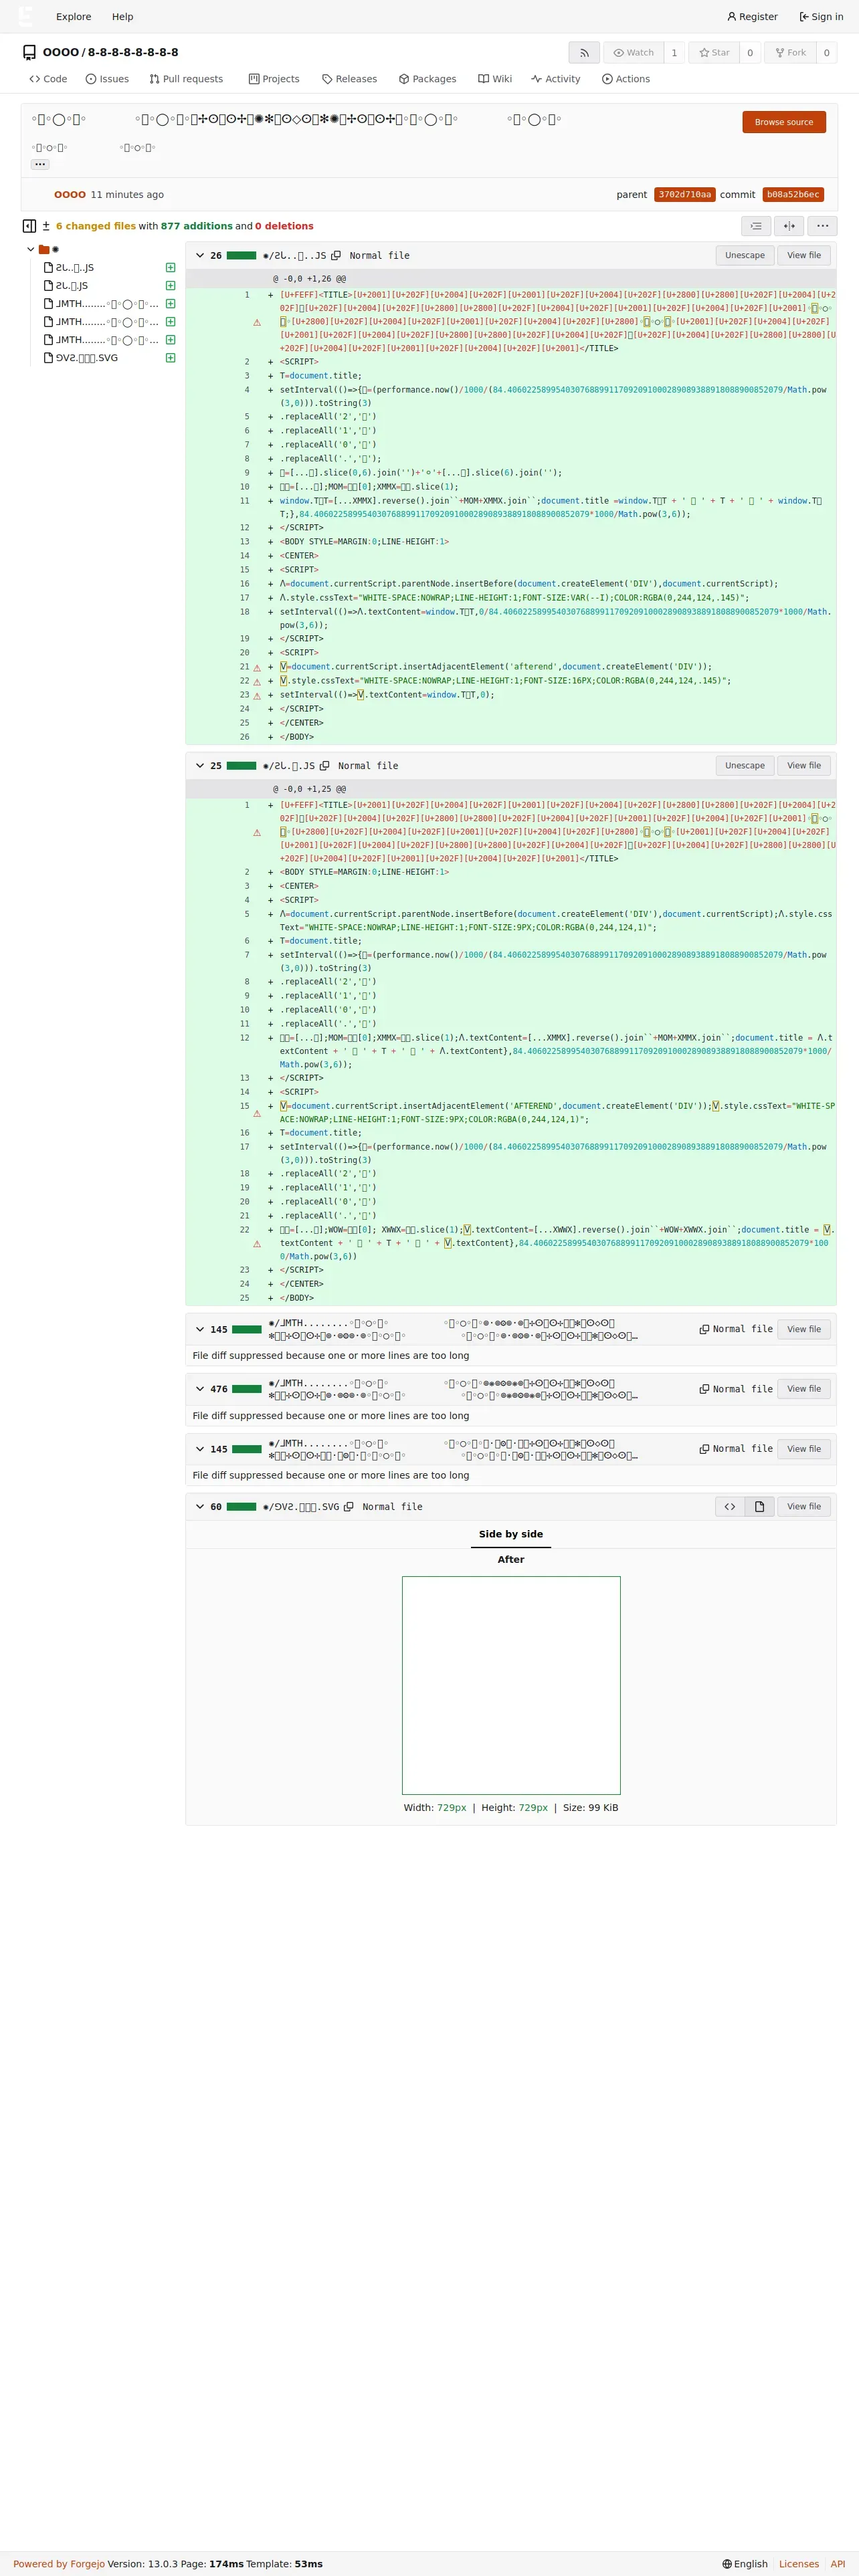Click the Fork button
This screenshot has height=2576, width=859.
tap(790, 53)
